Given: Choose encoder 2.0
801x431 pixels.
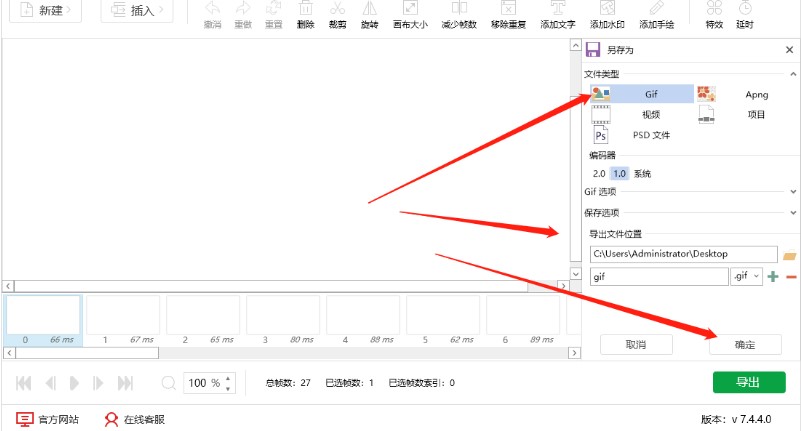Looking at the screenshot, I should click(x=599, y=174).
